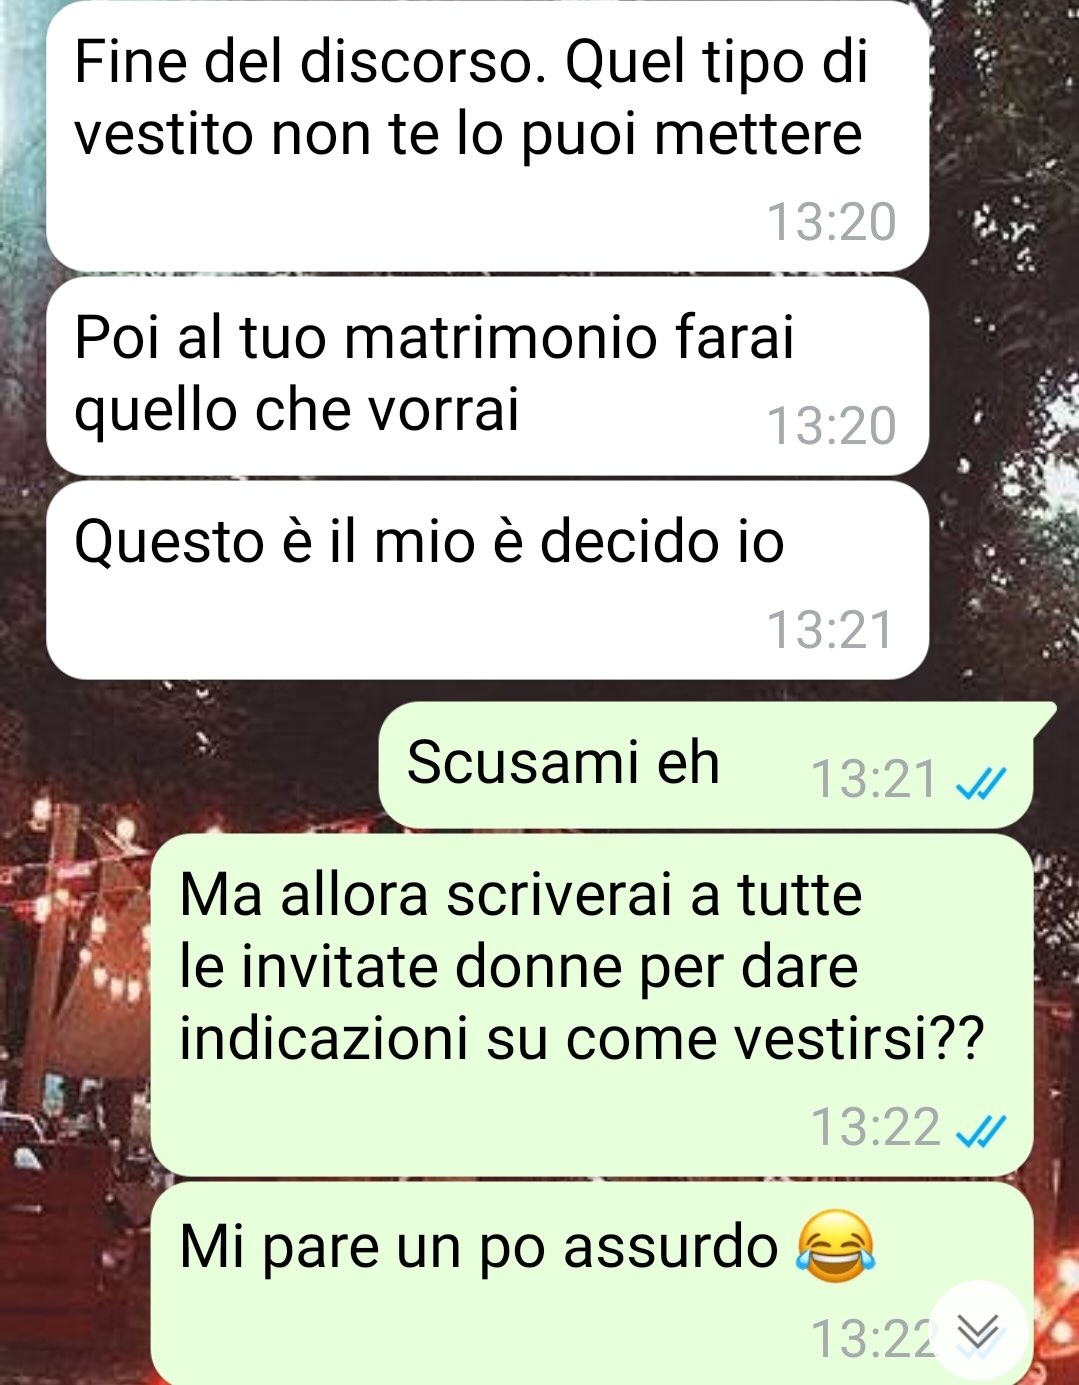Image resolution: width=1079 pixels, height=1385 pixels.
Task: Click the 13:21 timestamp under 'decido io'
Action: point(830,630)
